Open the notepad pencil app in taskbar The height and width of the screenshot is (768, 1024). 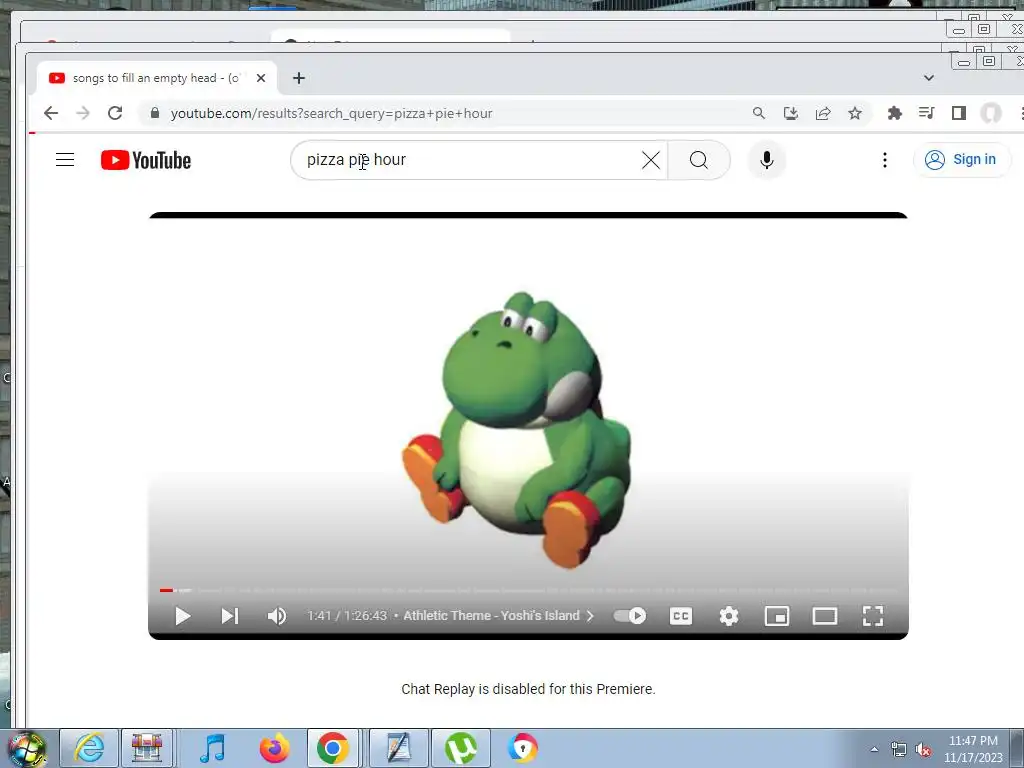(x=398, y=748)
